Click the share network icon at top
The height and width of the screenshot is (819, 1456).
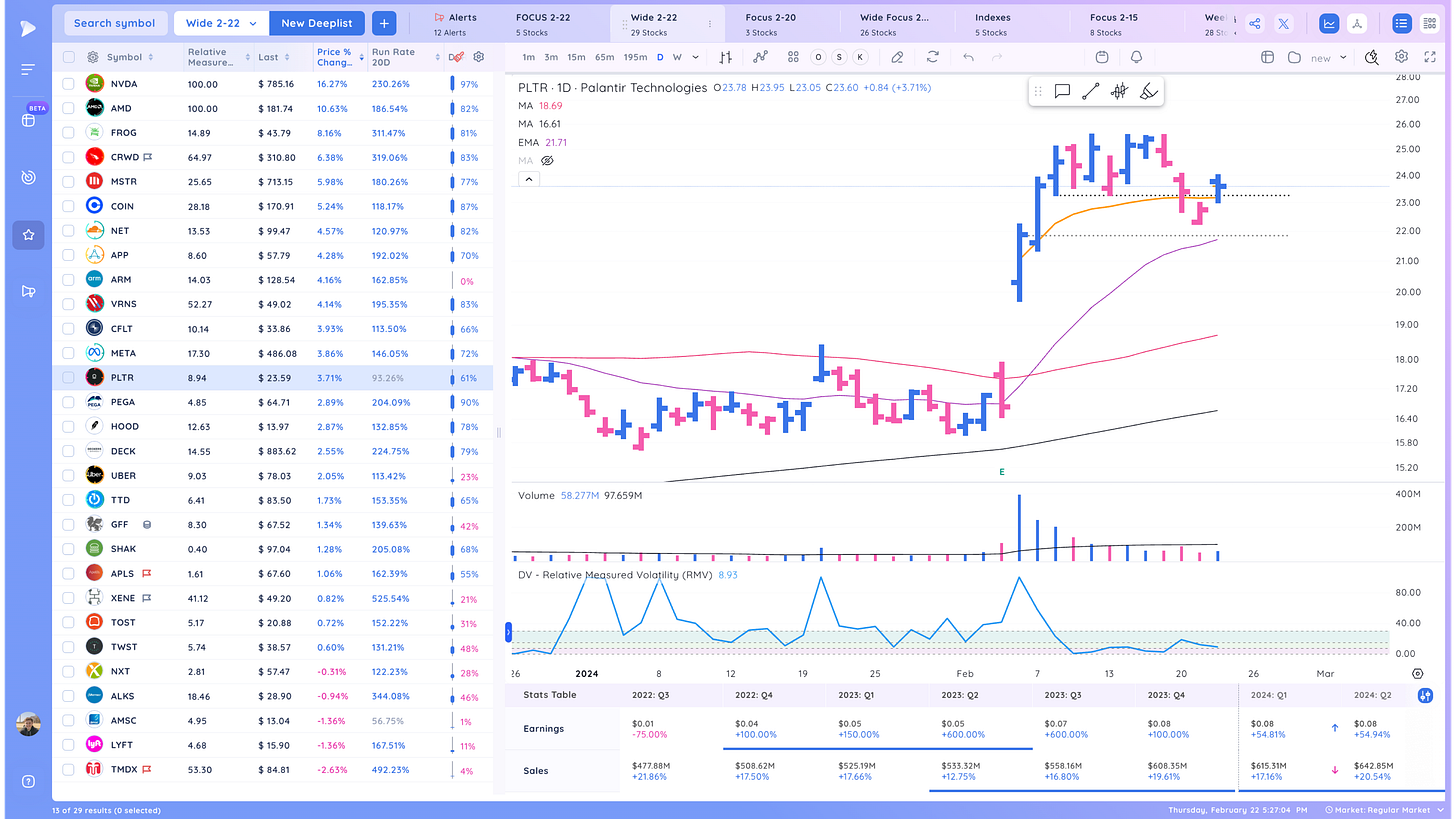point(1255,23)
